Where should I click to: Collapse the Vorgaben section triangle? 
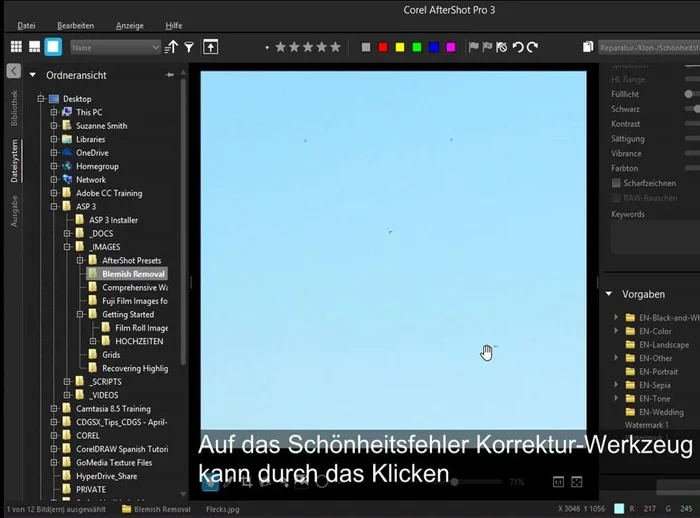coord(609,294)
